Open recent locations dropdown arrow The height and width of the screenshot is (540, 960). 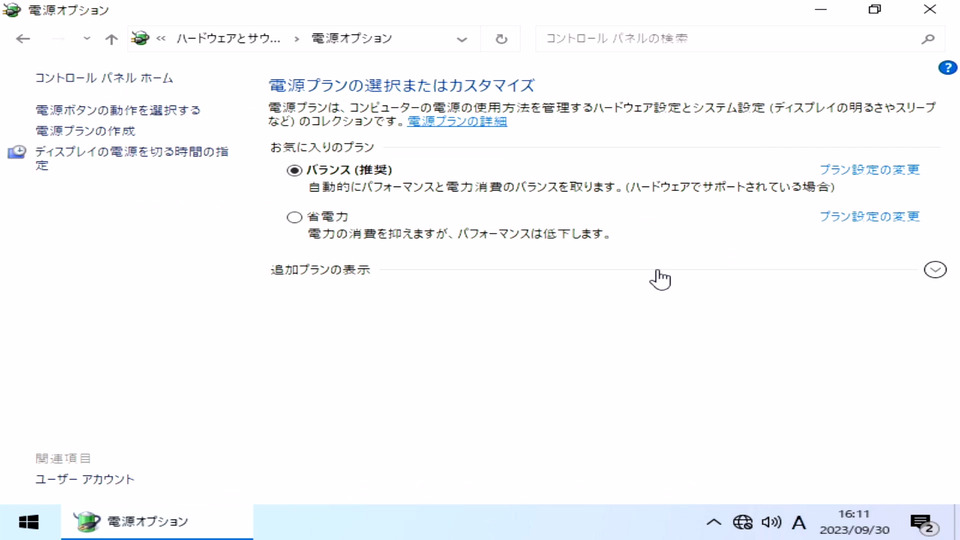click(87, 39)
